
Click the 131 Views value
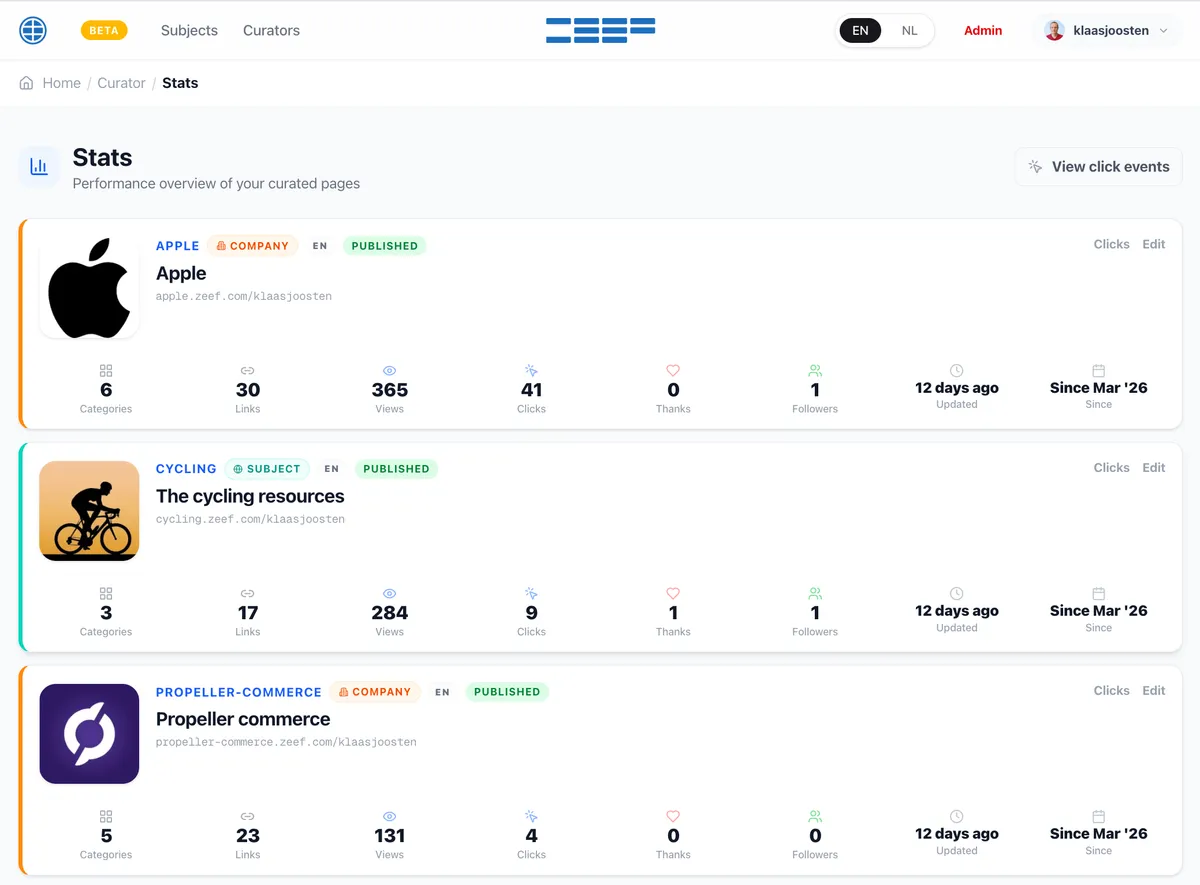(x=390, y=836)
